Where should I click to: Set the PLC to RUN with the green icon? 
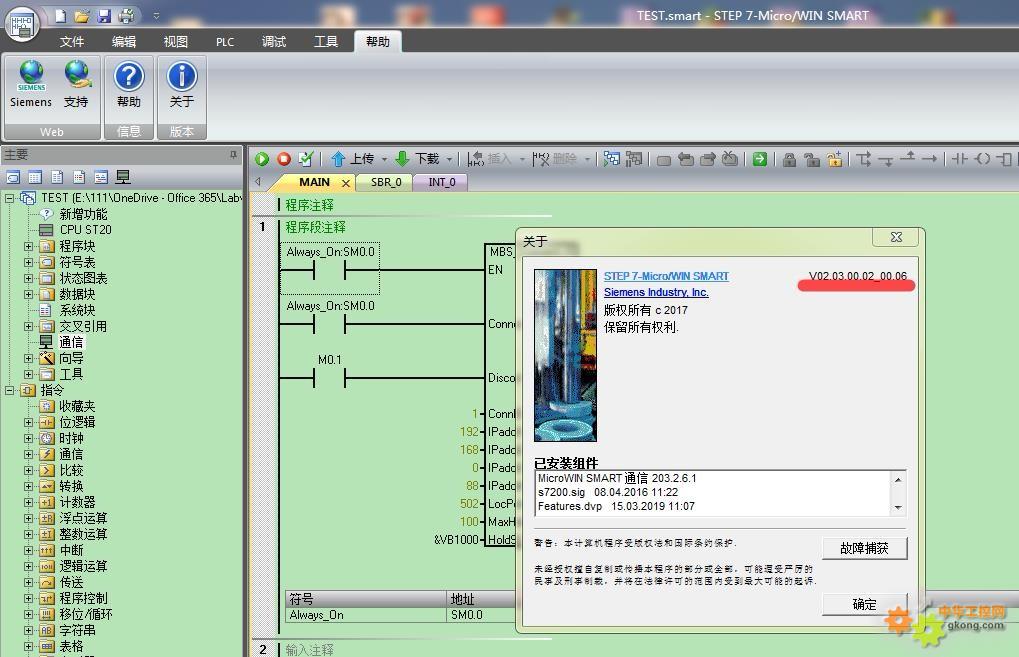[x=262, y=159]
